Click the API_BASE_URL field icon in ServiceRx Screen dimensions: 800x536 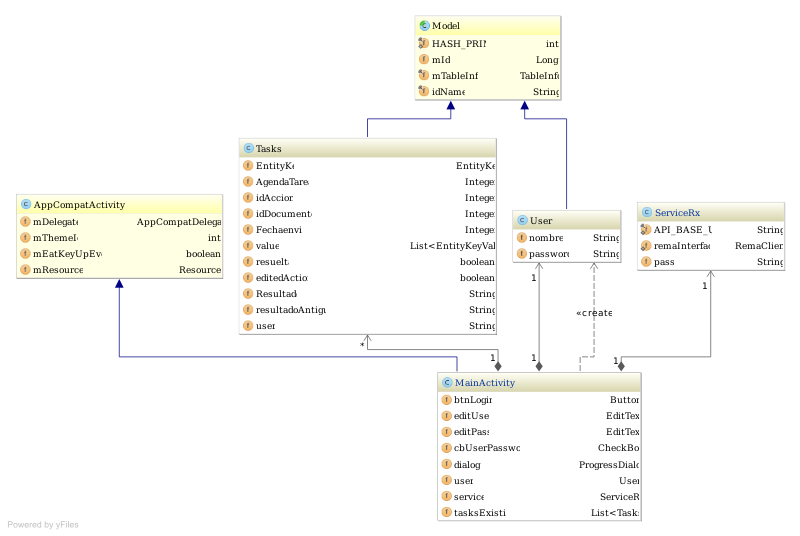646,230
